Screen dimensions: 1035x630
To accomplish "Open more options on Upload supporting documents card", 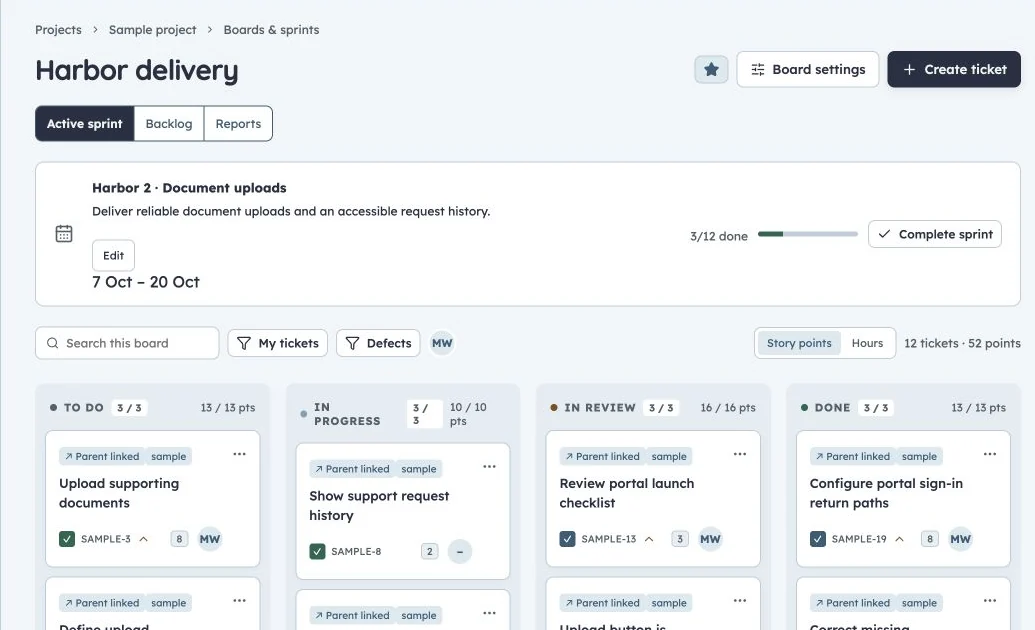I will (x=239, y=454).
